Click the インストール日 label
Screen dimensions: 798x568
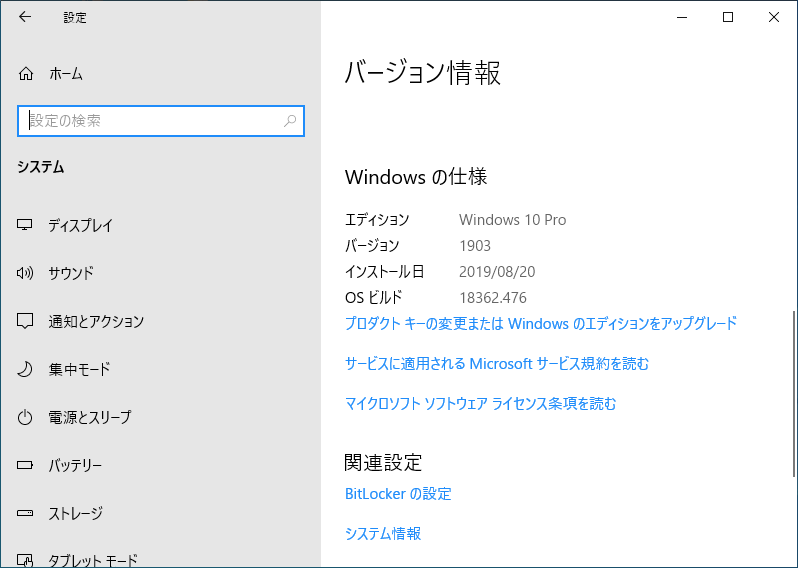click(x=384, y=272)
